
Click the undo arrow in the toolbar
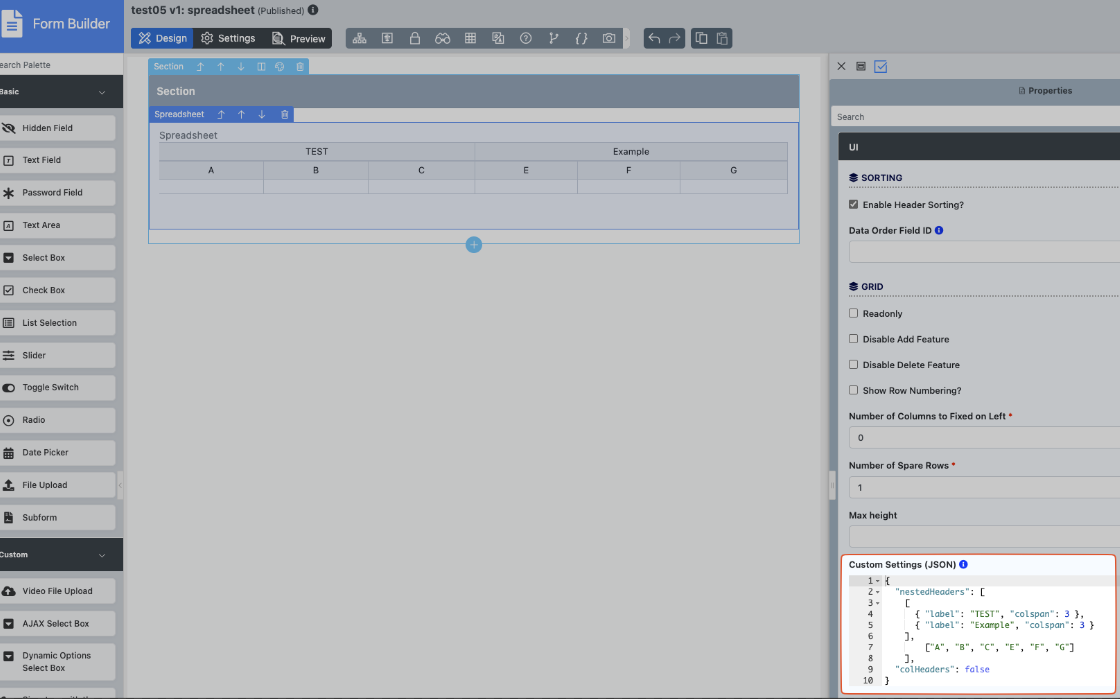pos(654,38)
